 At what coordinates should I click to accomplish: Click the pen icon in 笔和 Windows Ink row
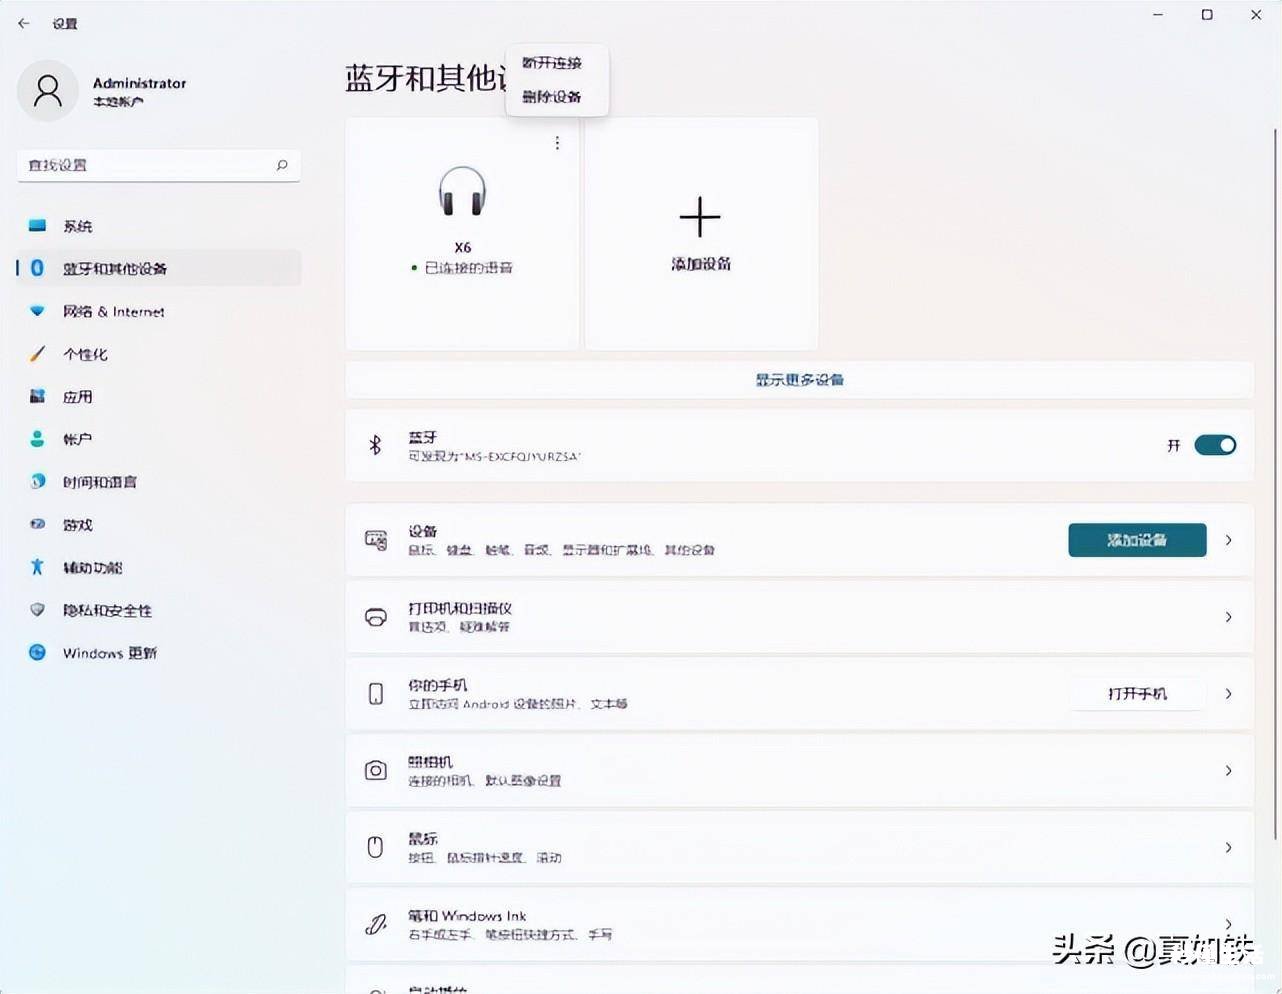[x=376, y=924]
